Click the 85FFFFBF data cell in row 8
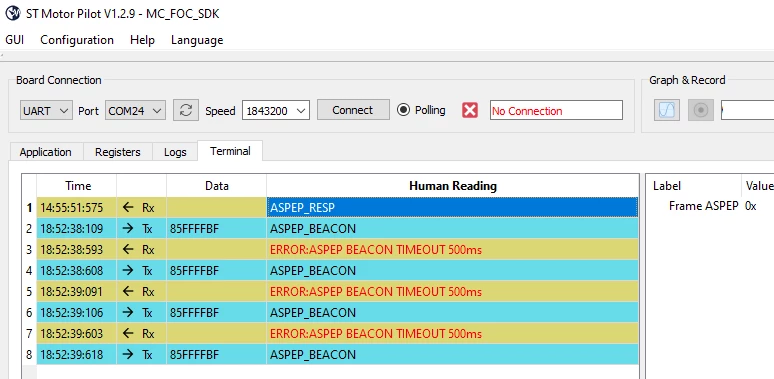The image size is (774, 379). pos(217,354)
